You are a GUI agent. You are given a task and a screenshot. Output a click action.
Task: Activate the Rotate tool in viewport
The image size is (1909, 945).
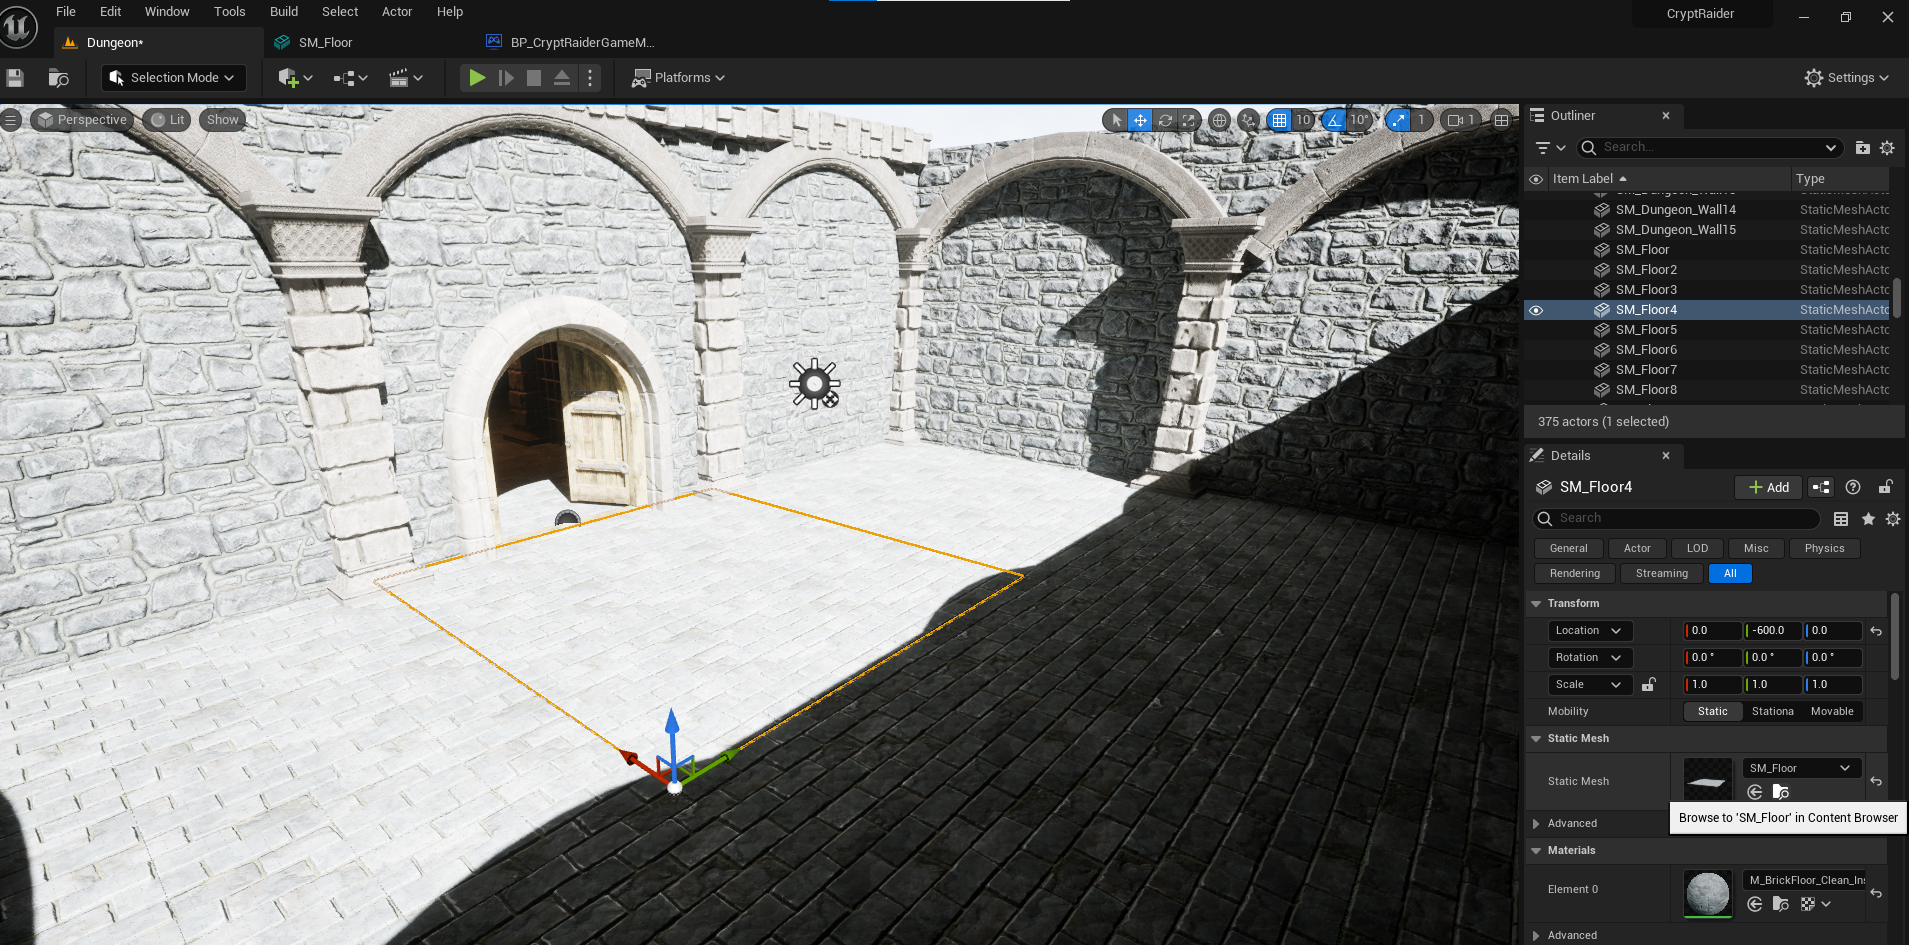pyautogui.click(x=1165, y=120)
